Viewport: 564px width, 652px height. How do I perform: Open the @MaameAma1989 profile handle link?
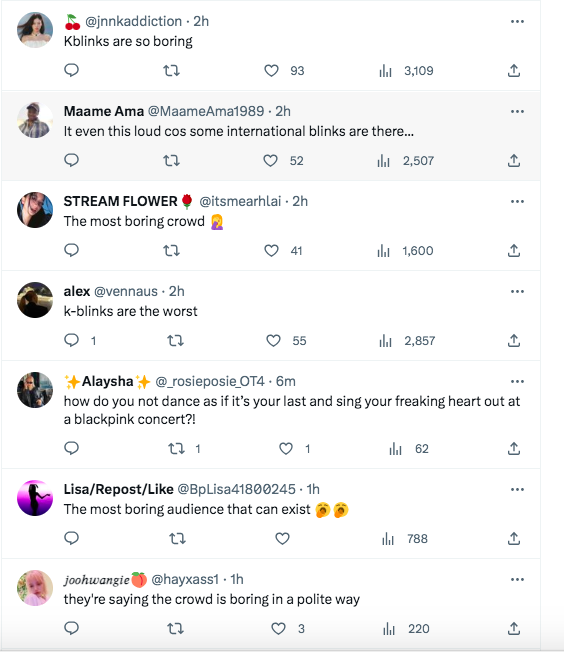206,111
